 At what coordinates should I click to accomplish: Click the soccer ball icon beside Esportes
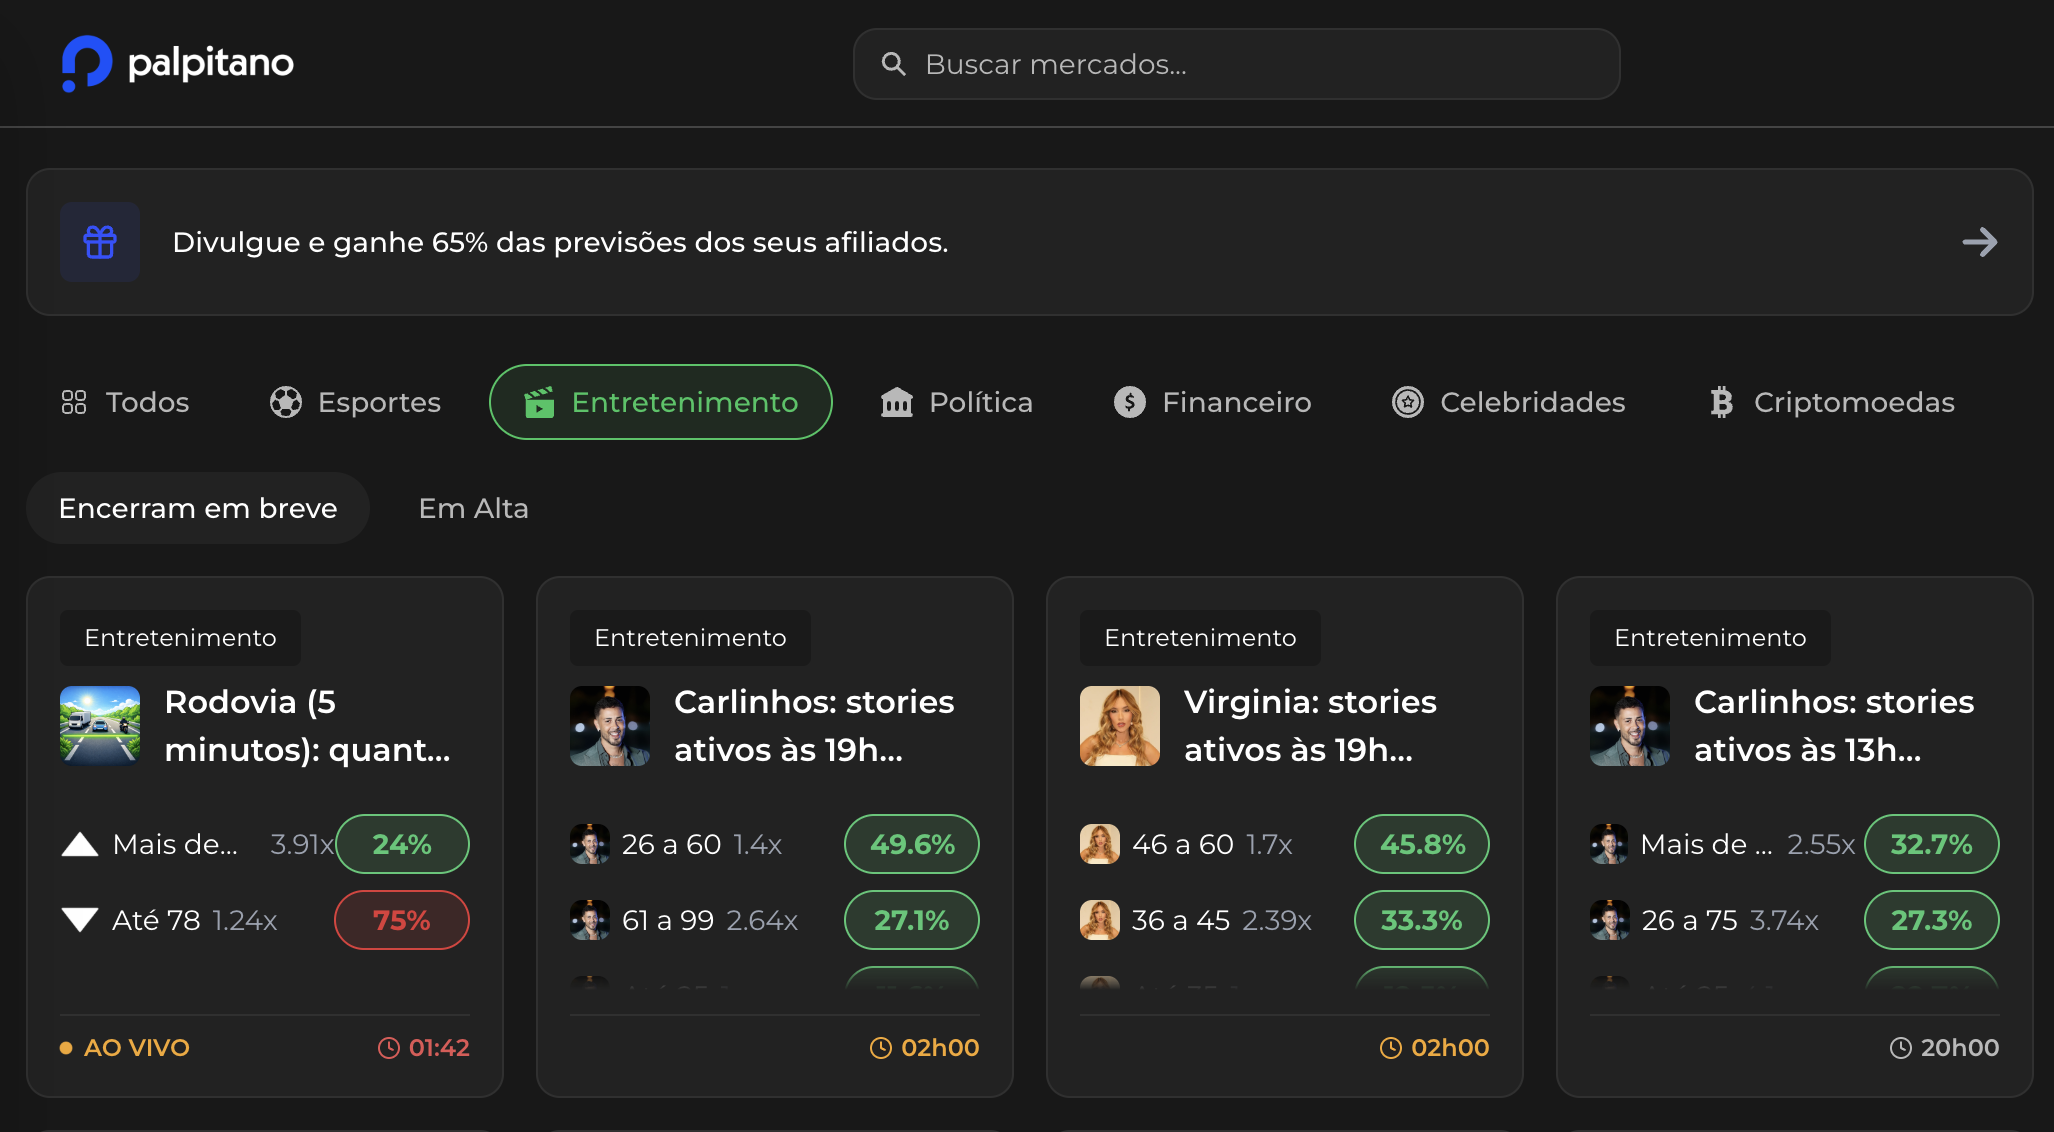285,402
